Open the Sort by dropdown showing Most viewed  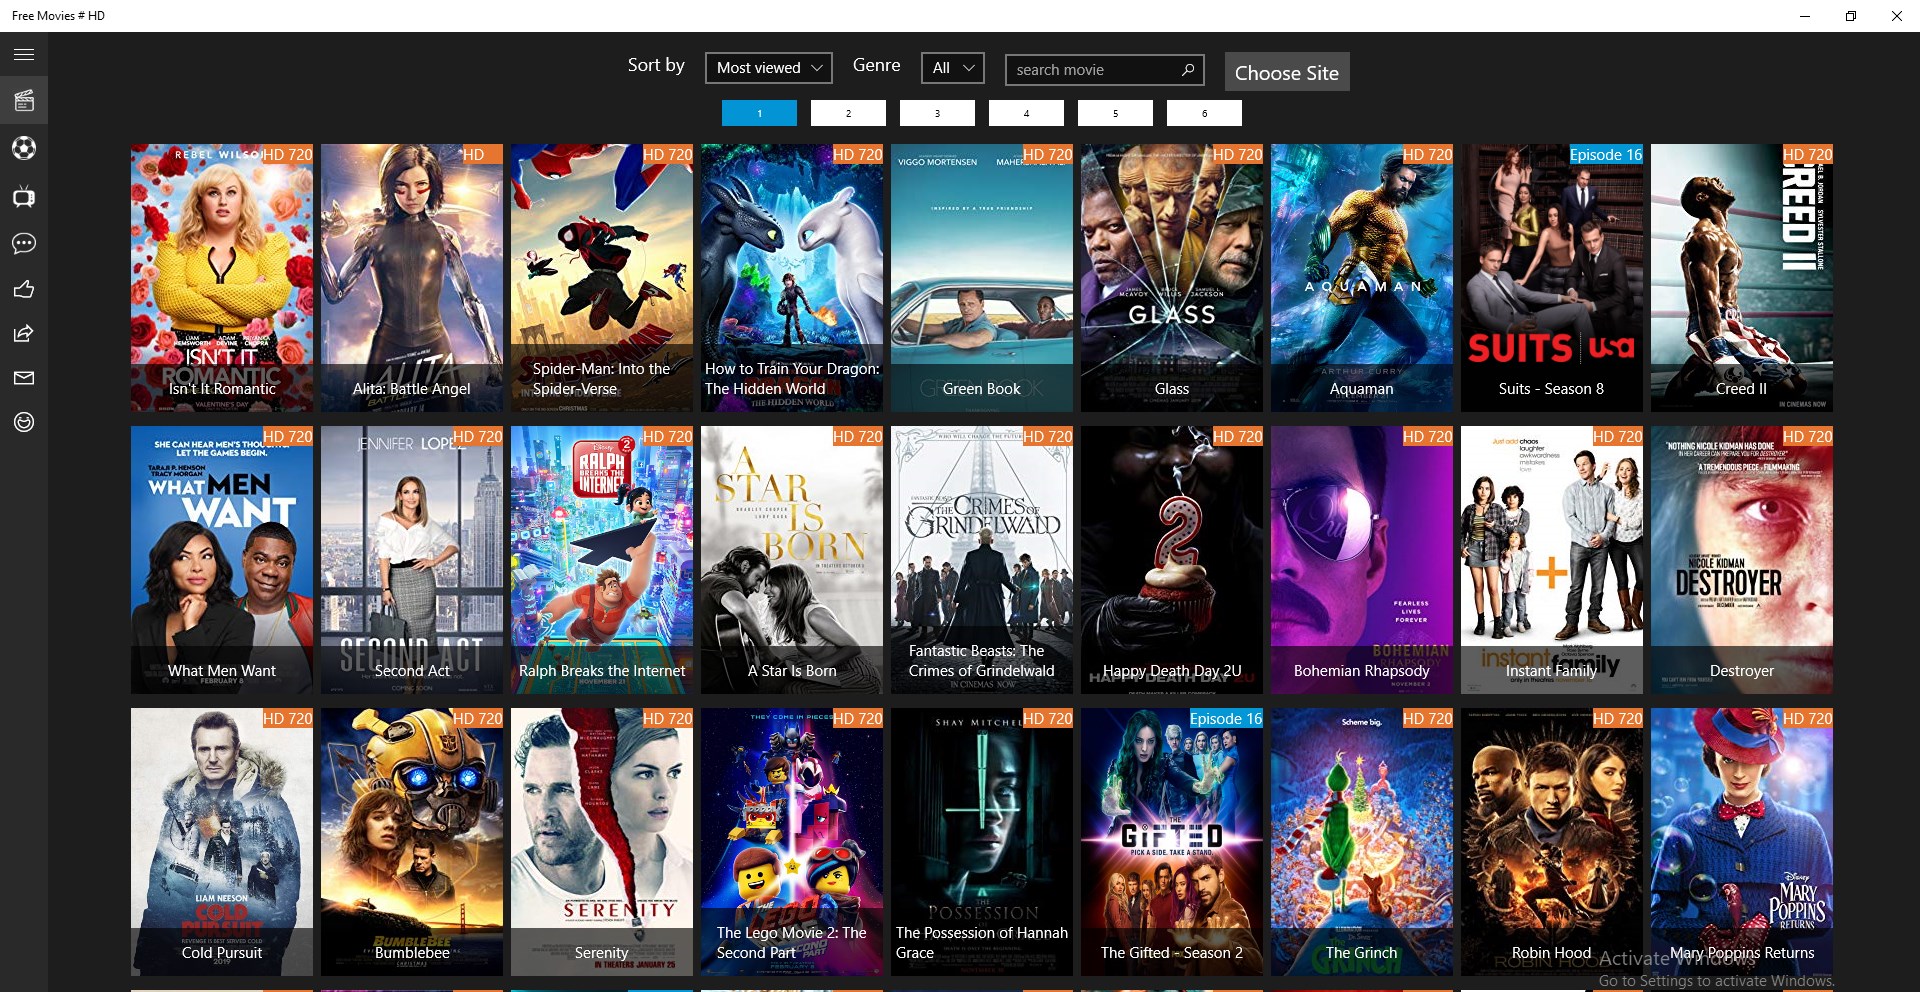coord(768,68)
